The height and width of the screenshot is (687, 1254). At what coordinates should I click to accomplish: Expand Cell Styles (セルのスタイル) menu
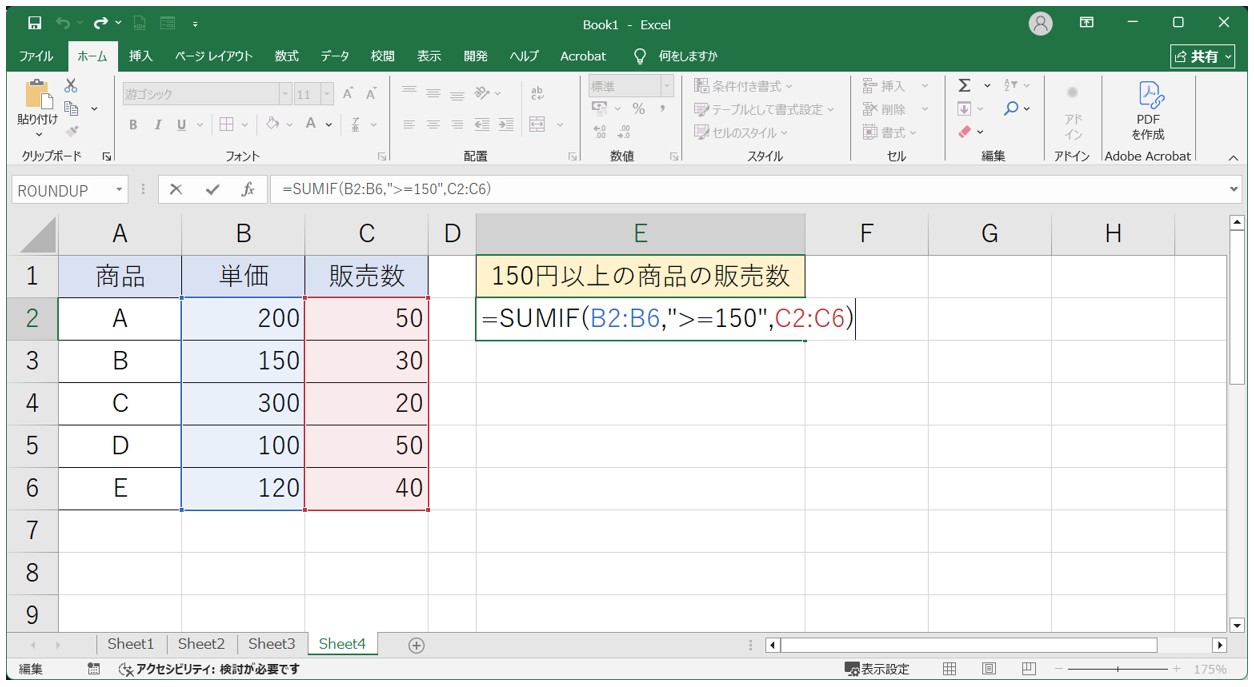[741, 131]
